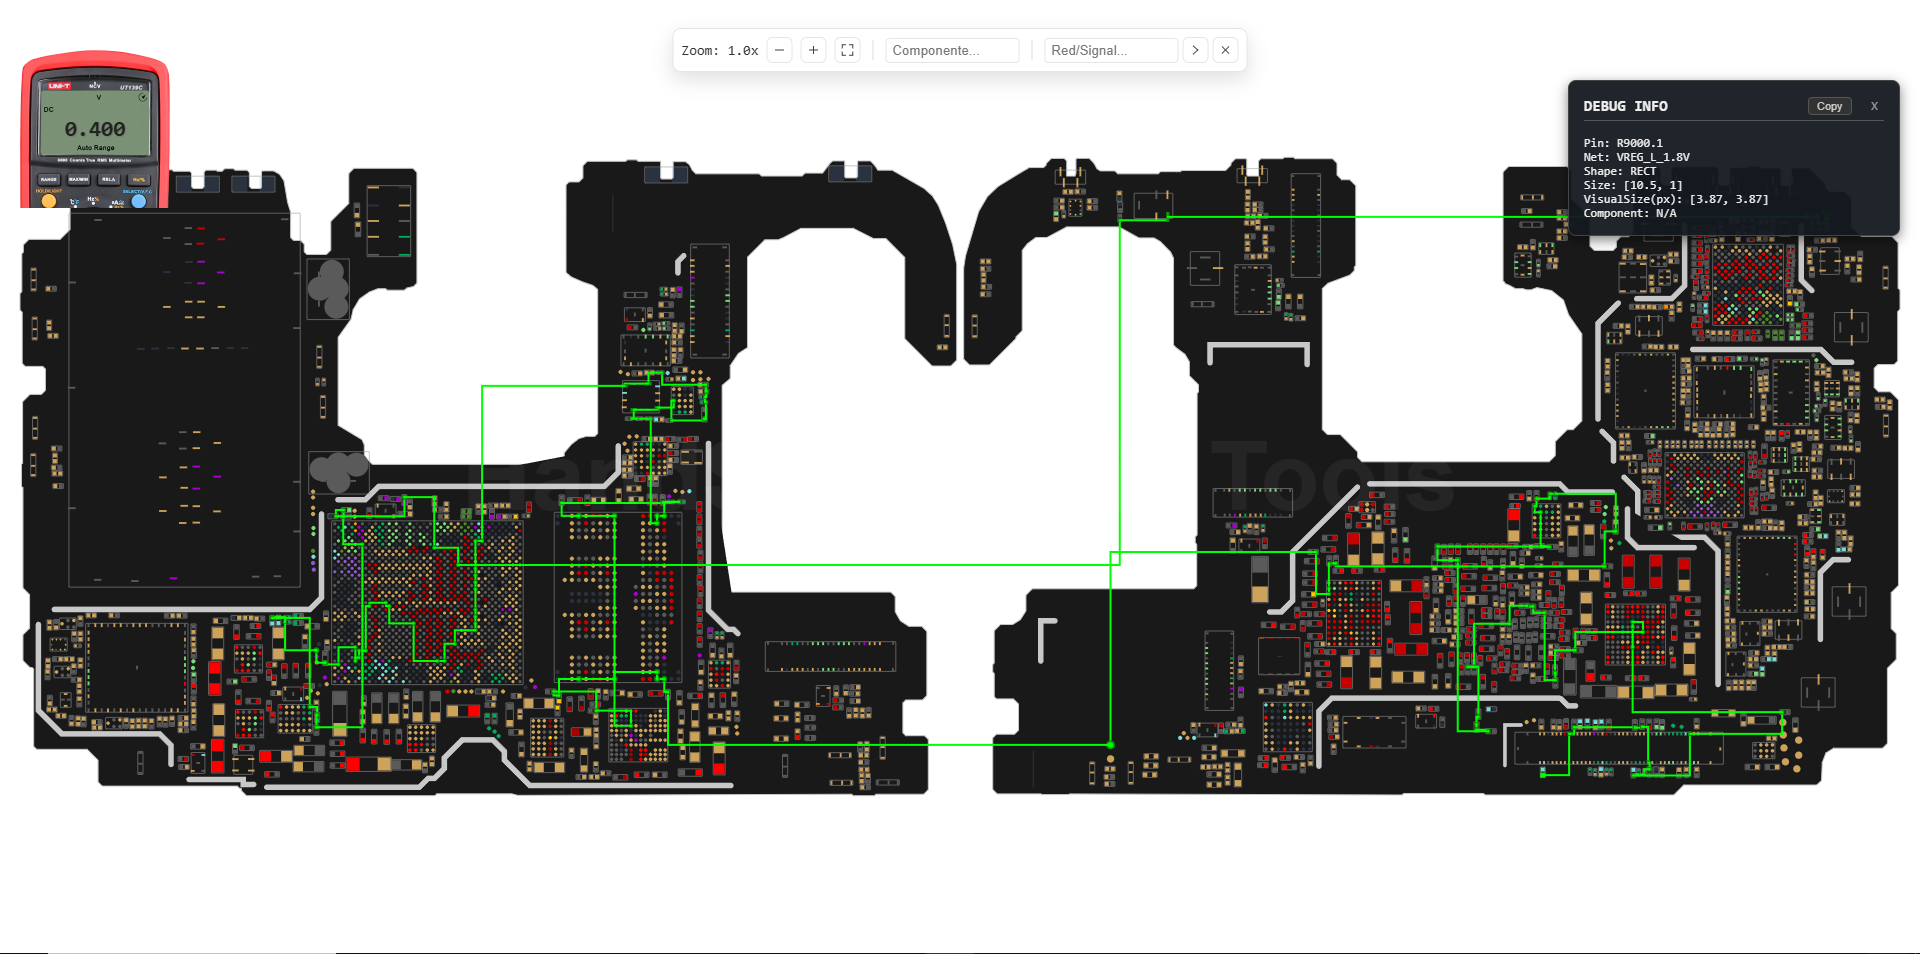The image size is (1920, 954).
Task: Click the 'Zoom: 1.0x' label
Action: tap(720, 51)
